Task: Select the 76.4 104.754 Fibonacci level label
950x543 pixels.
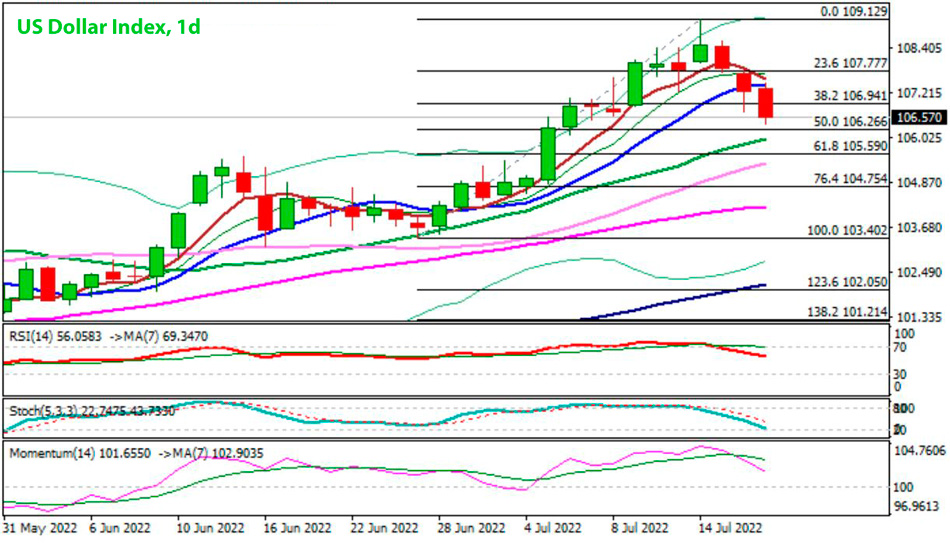Action: tap(850, 179)
